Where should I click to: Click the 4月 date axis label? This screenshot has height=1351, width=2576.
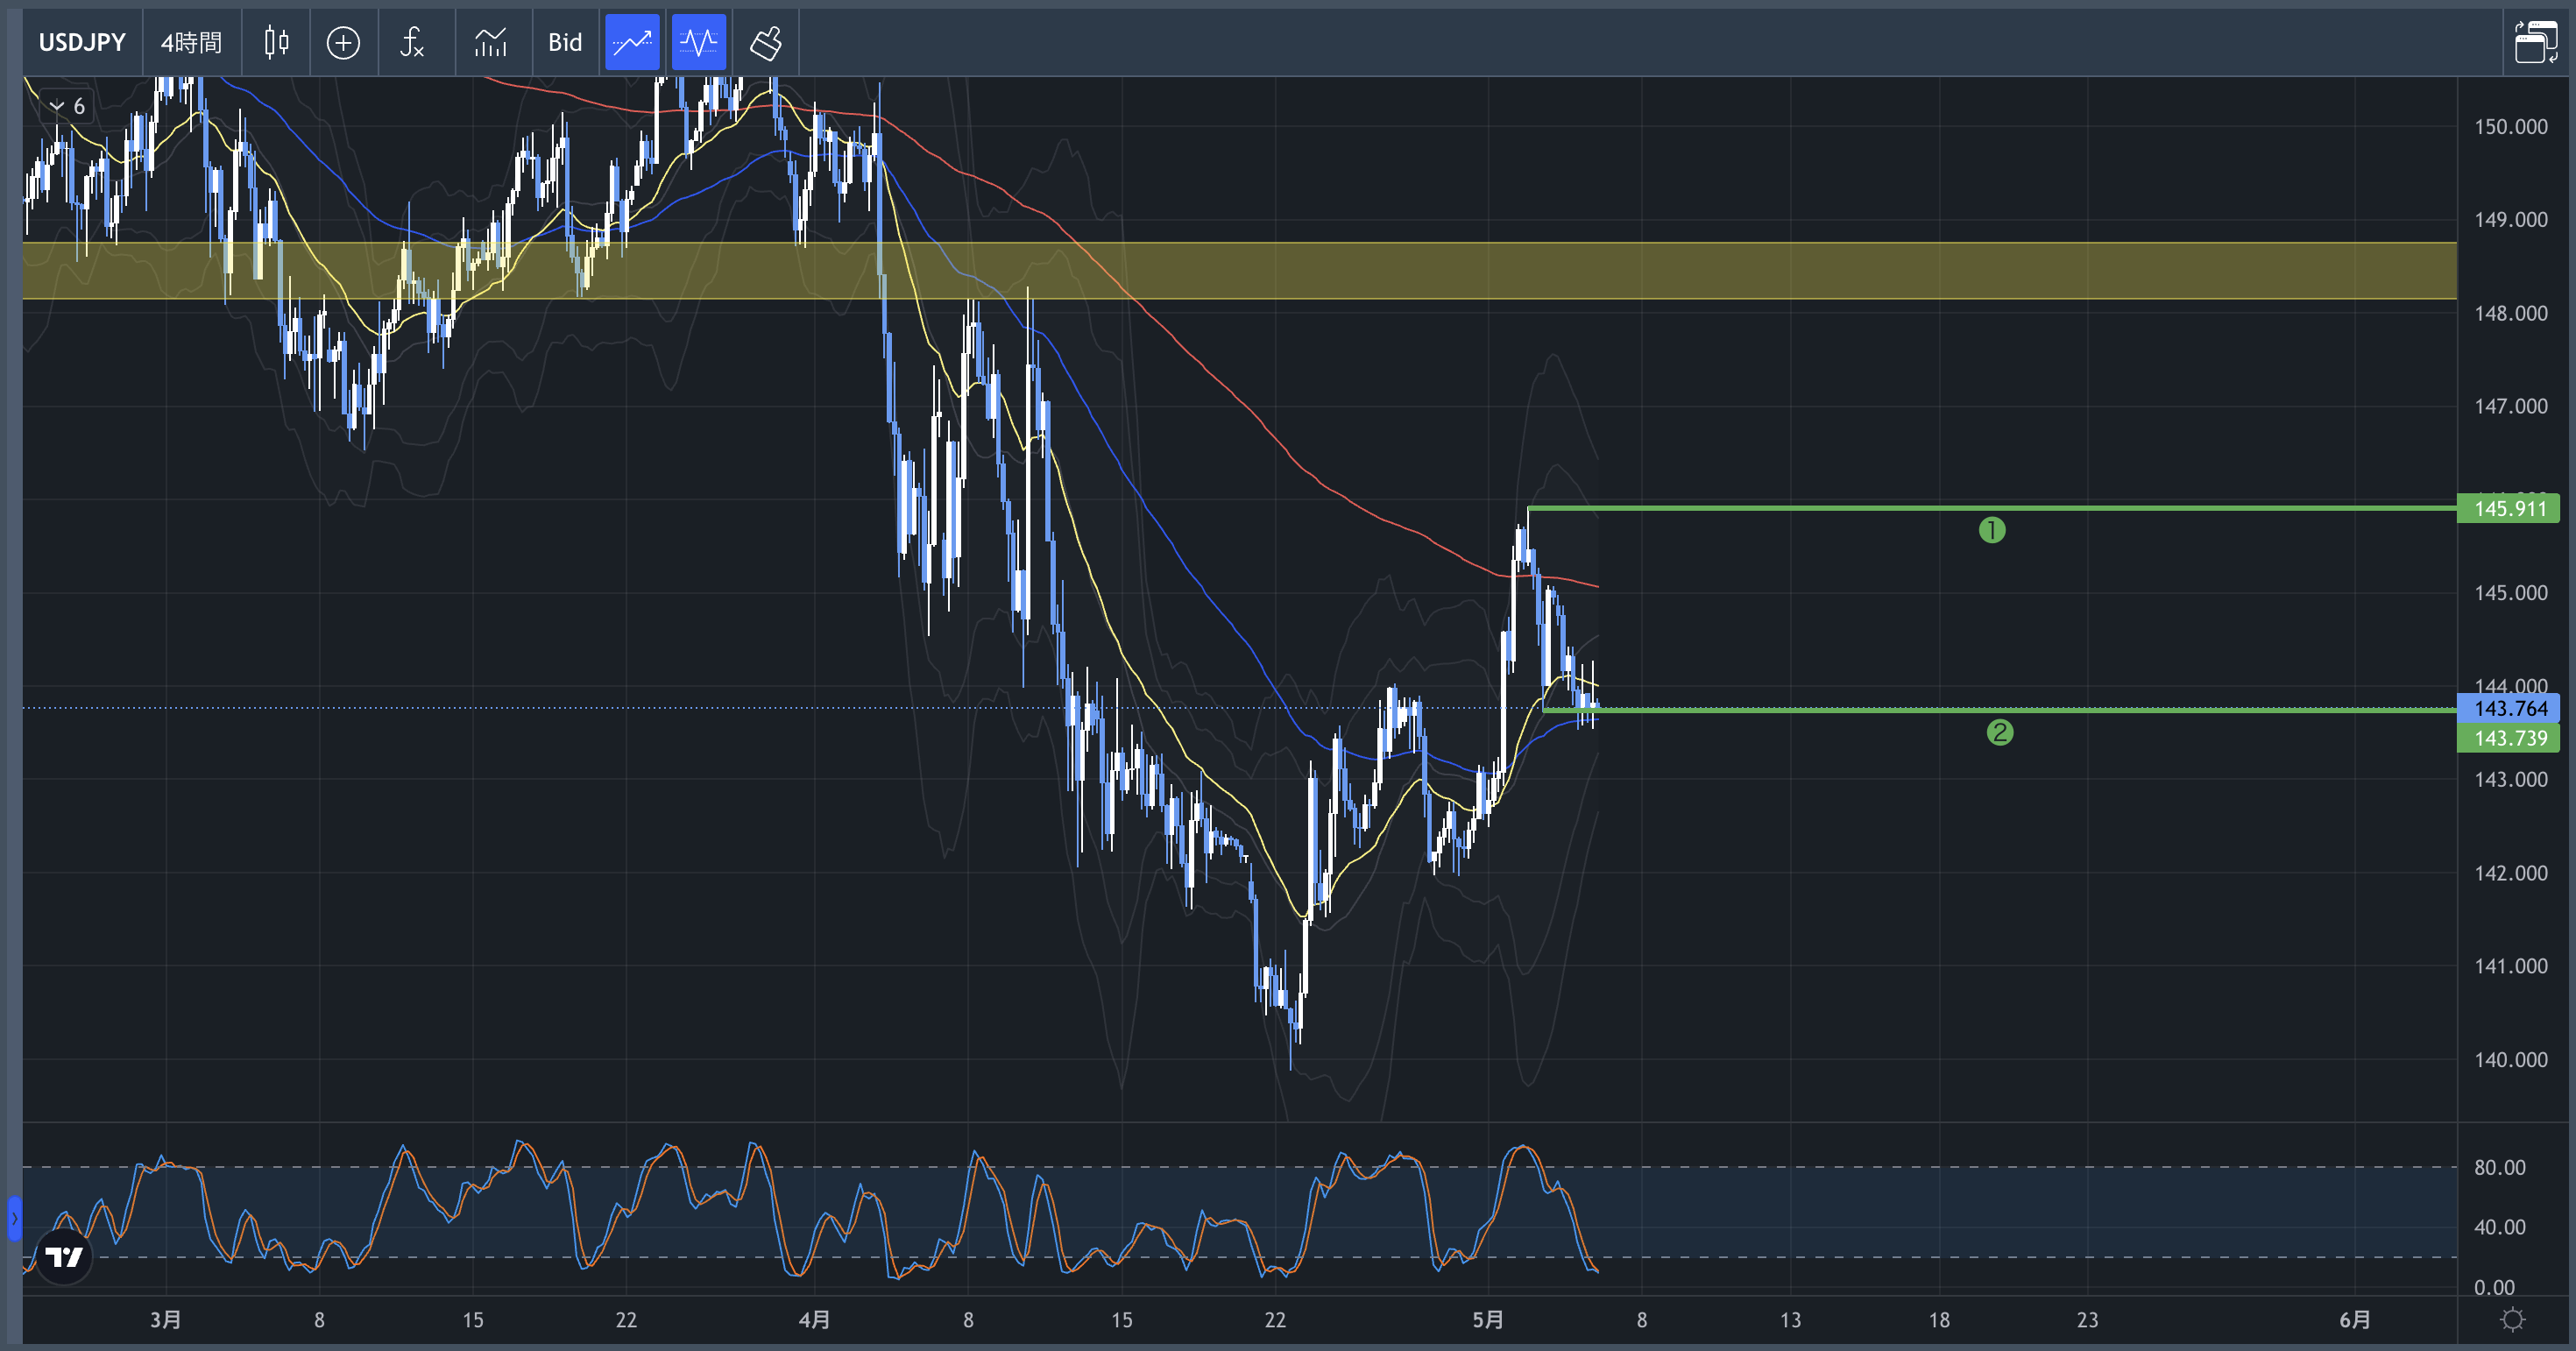tap(814, 1320)
